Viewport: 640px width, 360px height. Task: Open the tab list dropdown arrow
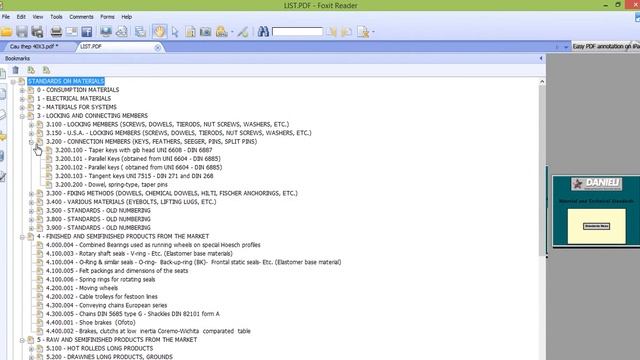point(566,47)
